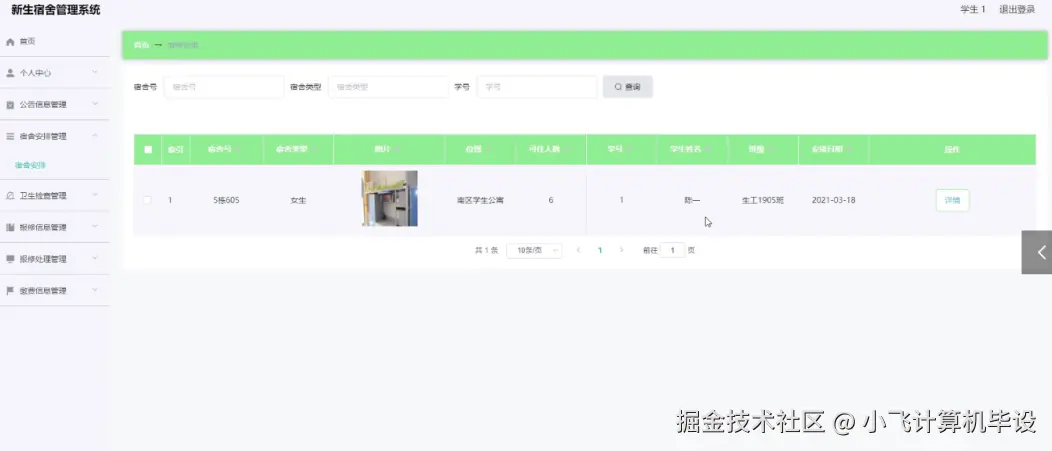Click the icon beside 卫生检查管理
Image resolution: width=1052 pixels, height=451 pixels.
pyautogui.click(x=10, y=196)
